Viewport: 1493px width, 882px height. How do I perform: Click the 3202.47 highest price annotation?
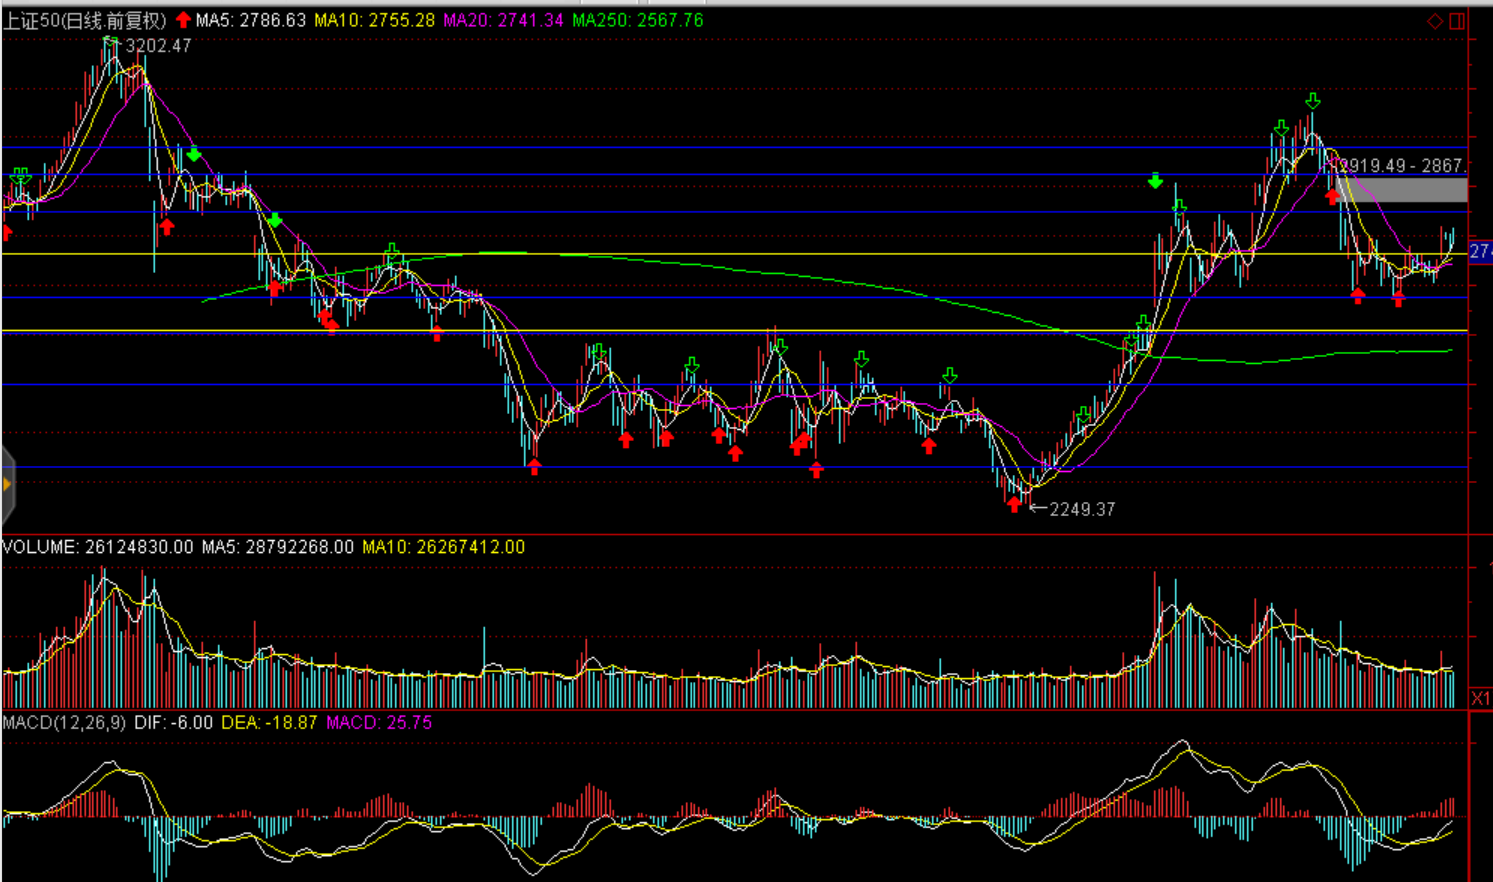pyautogui.click(x=158, y=45)
